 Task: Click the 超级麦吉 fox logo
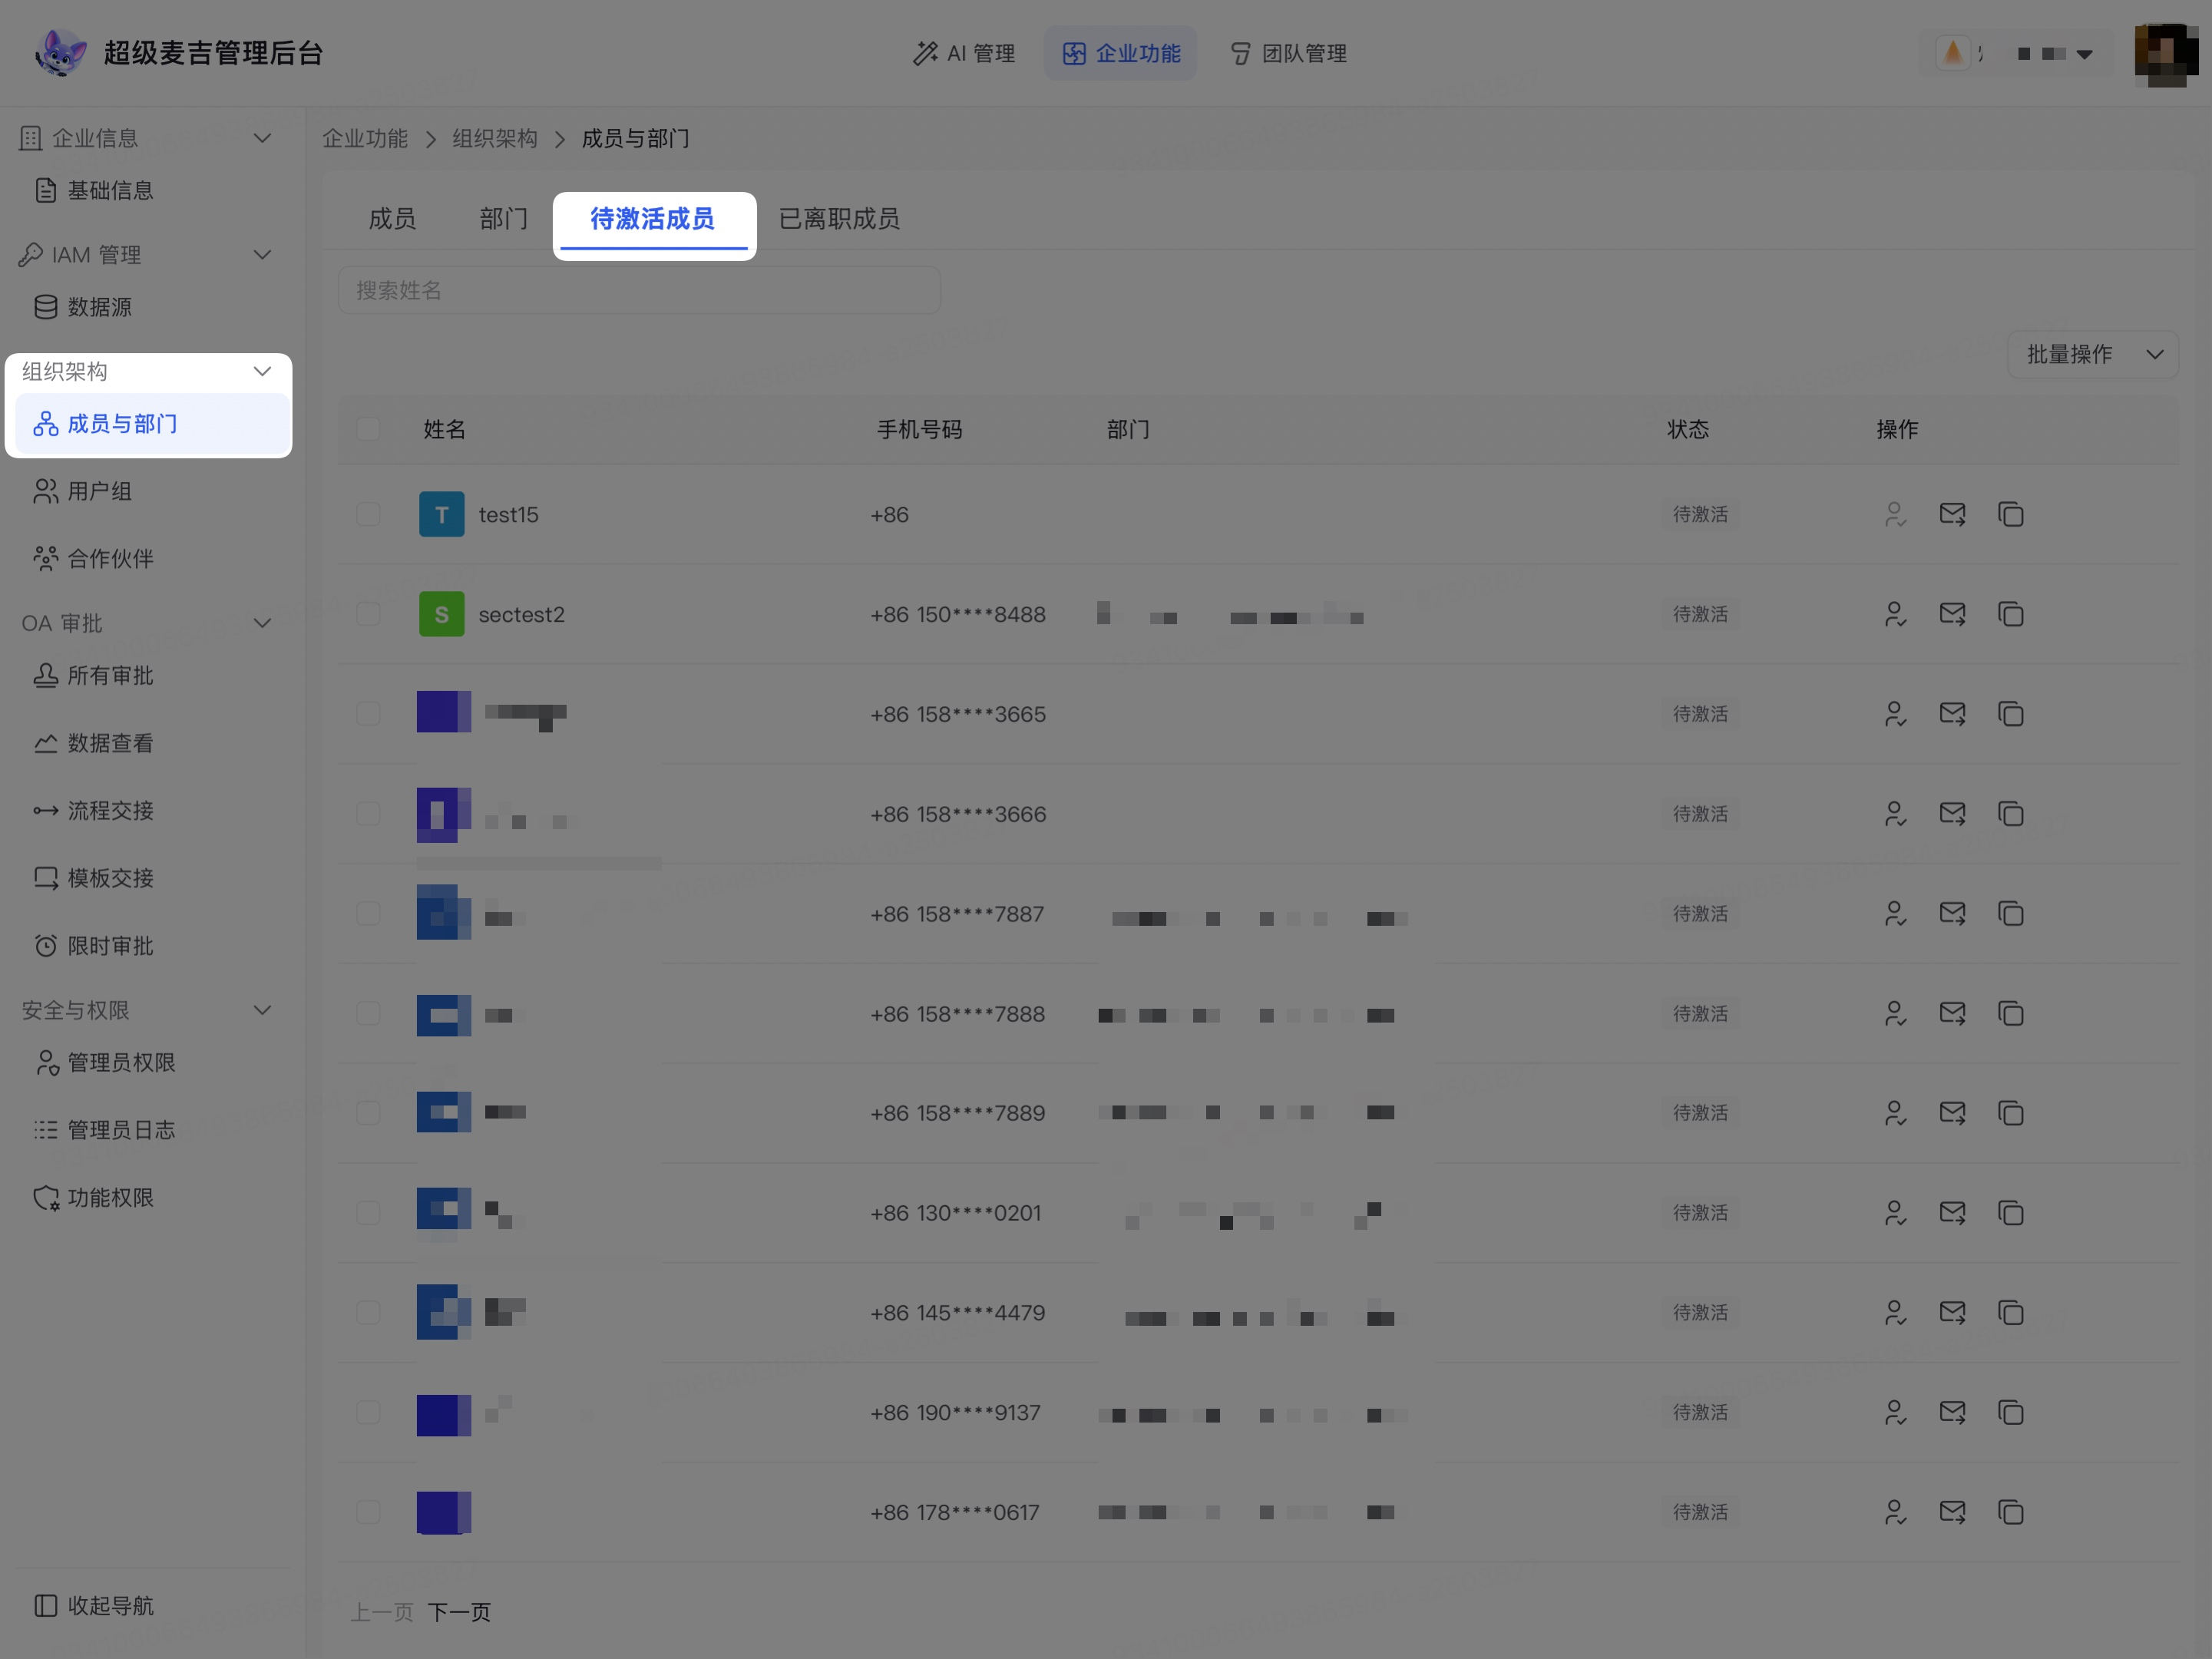click(60, 53)
